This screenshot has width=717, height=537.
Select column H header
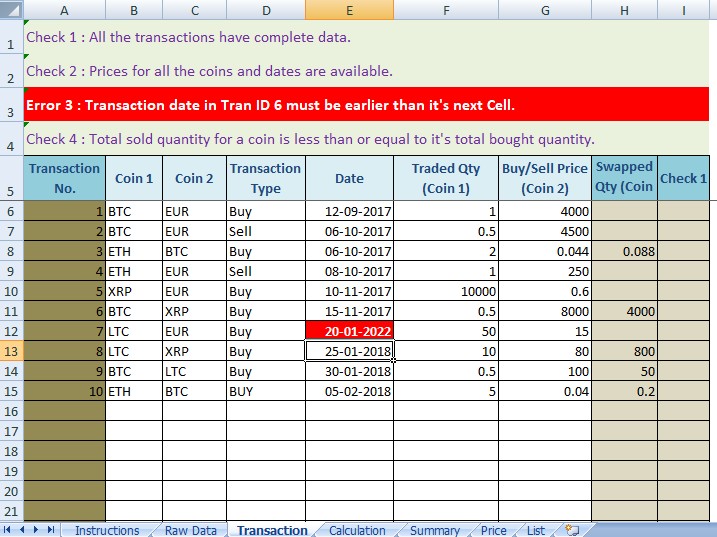pyautogui.click(x=625, y=10)
